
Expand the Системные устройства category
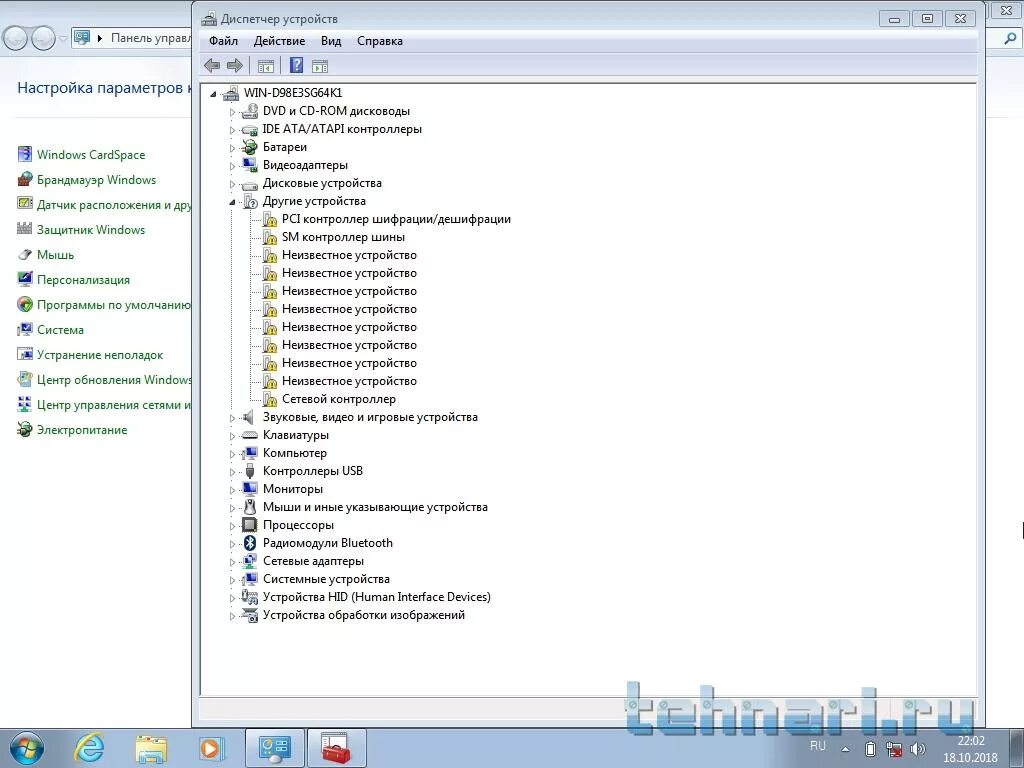pos(232,580)
